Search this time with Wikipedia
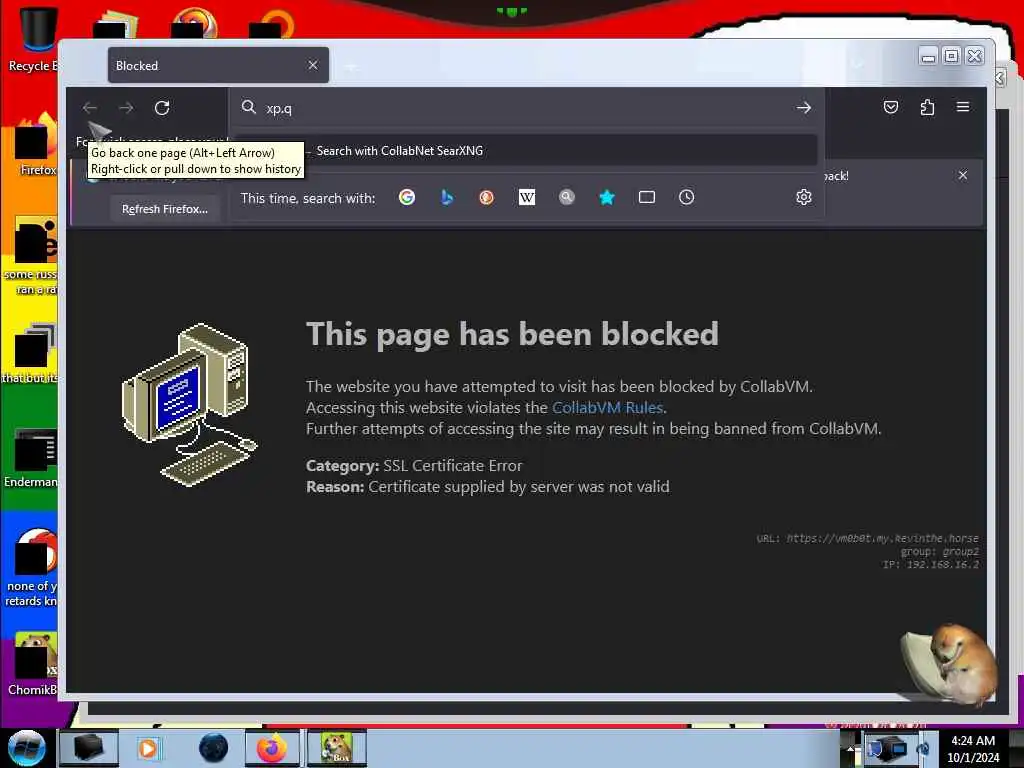The width and height of the screenshot is (1024, 768). 526,197
